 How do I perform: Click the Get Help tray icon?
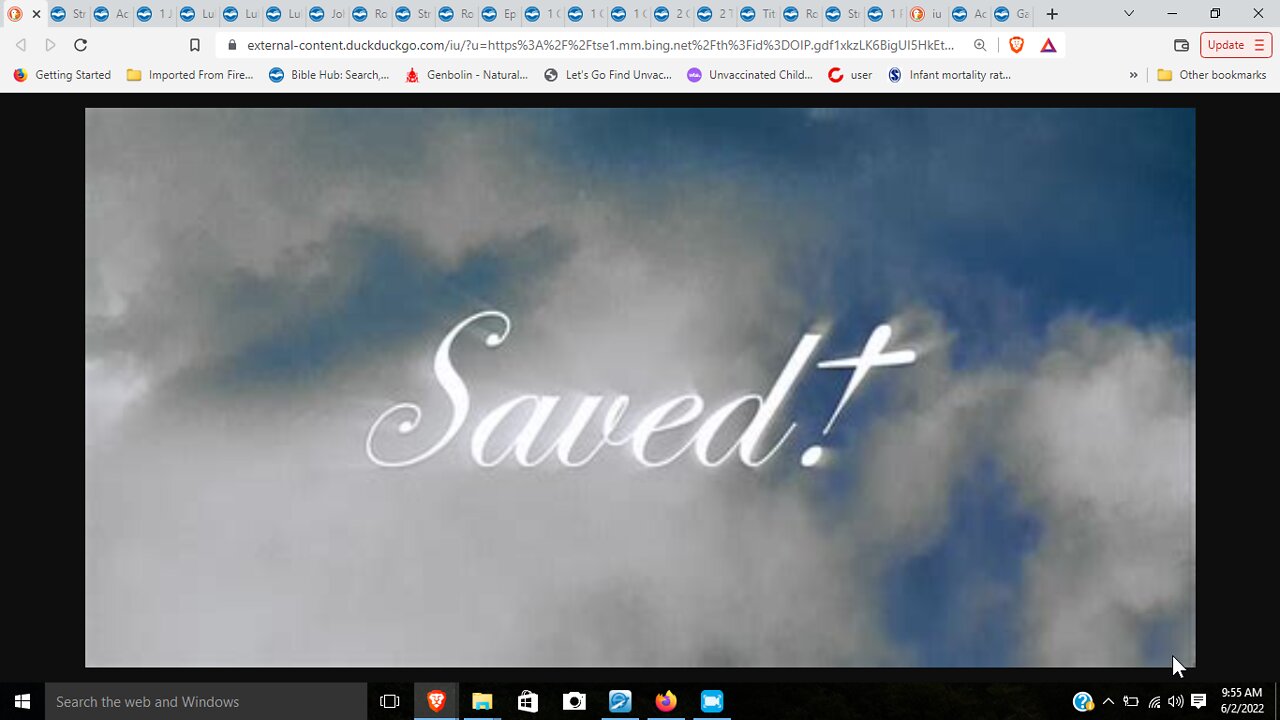pyautogui.click(x=1083, y=701)
